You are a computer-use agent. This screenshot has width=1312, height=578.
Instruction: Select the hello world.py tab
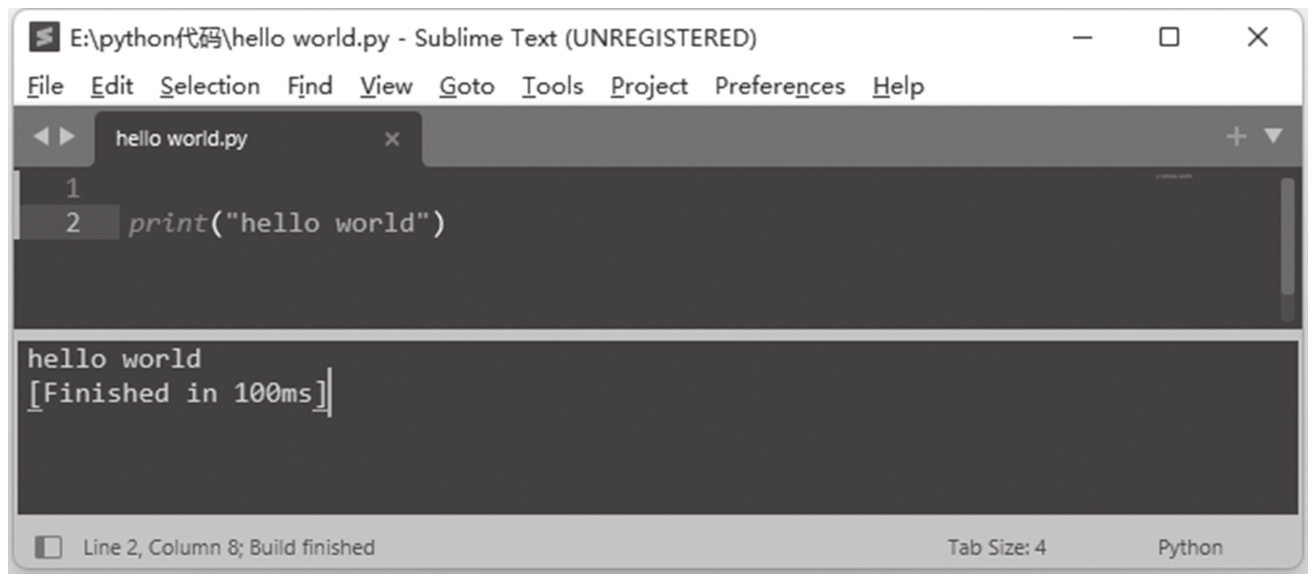181,139
